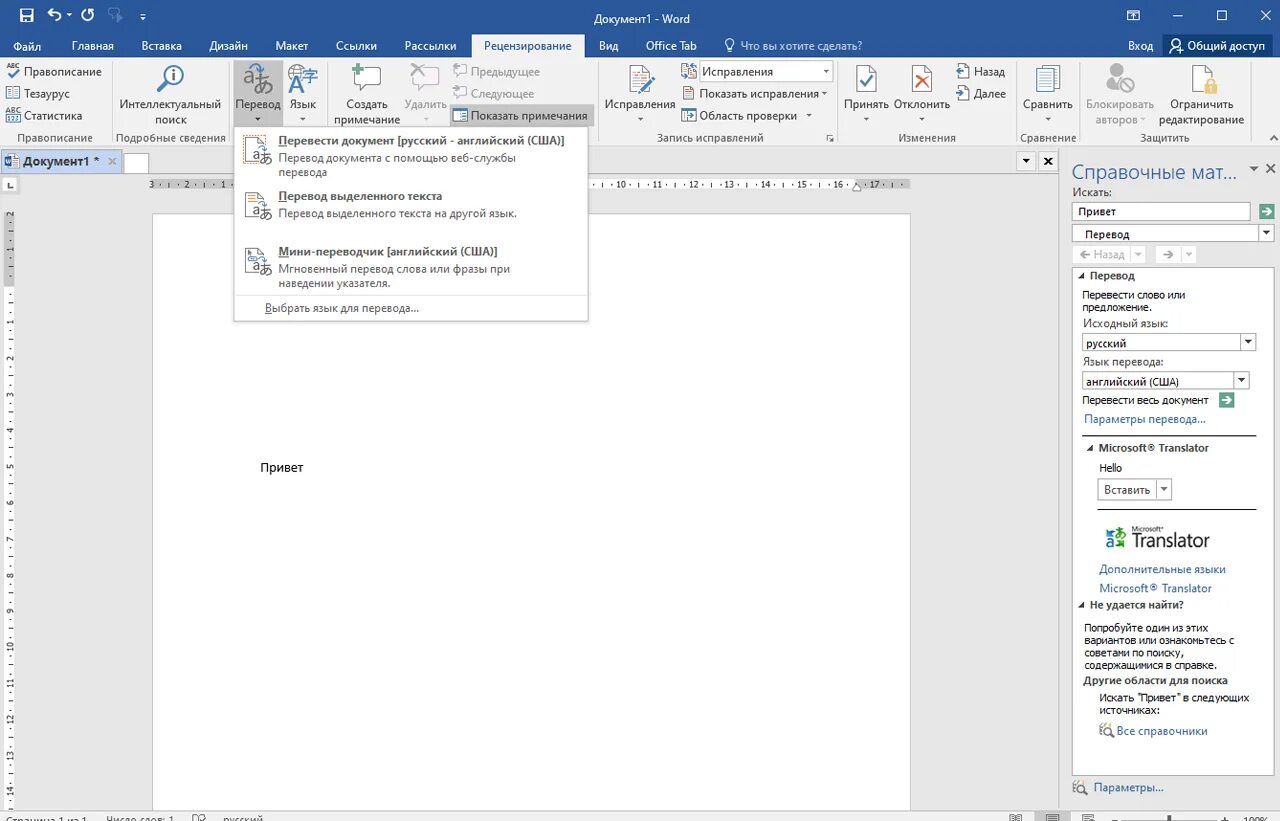
Task: Click Все справочники link
Action: pyautogui.click(x=1161, y=731)
